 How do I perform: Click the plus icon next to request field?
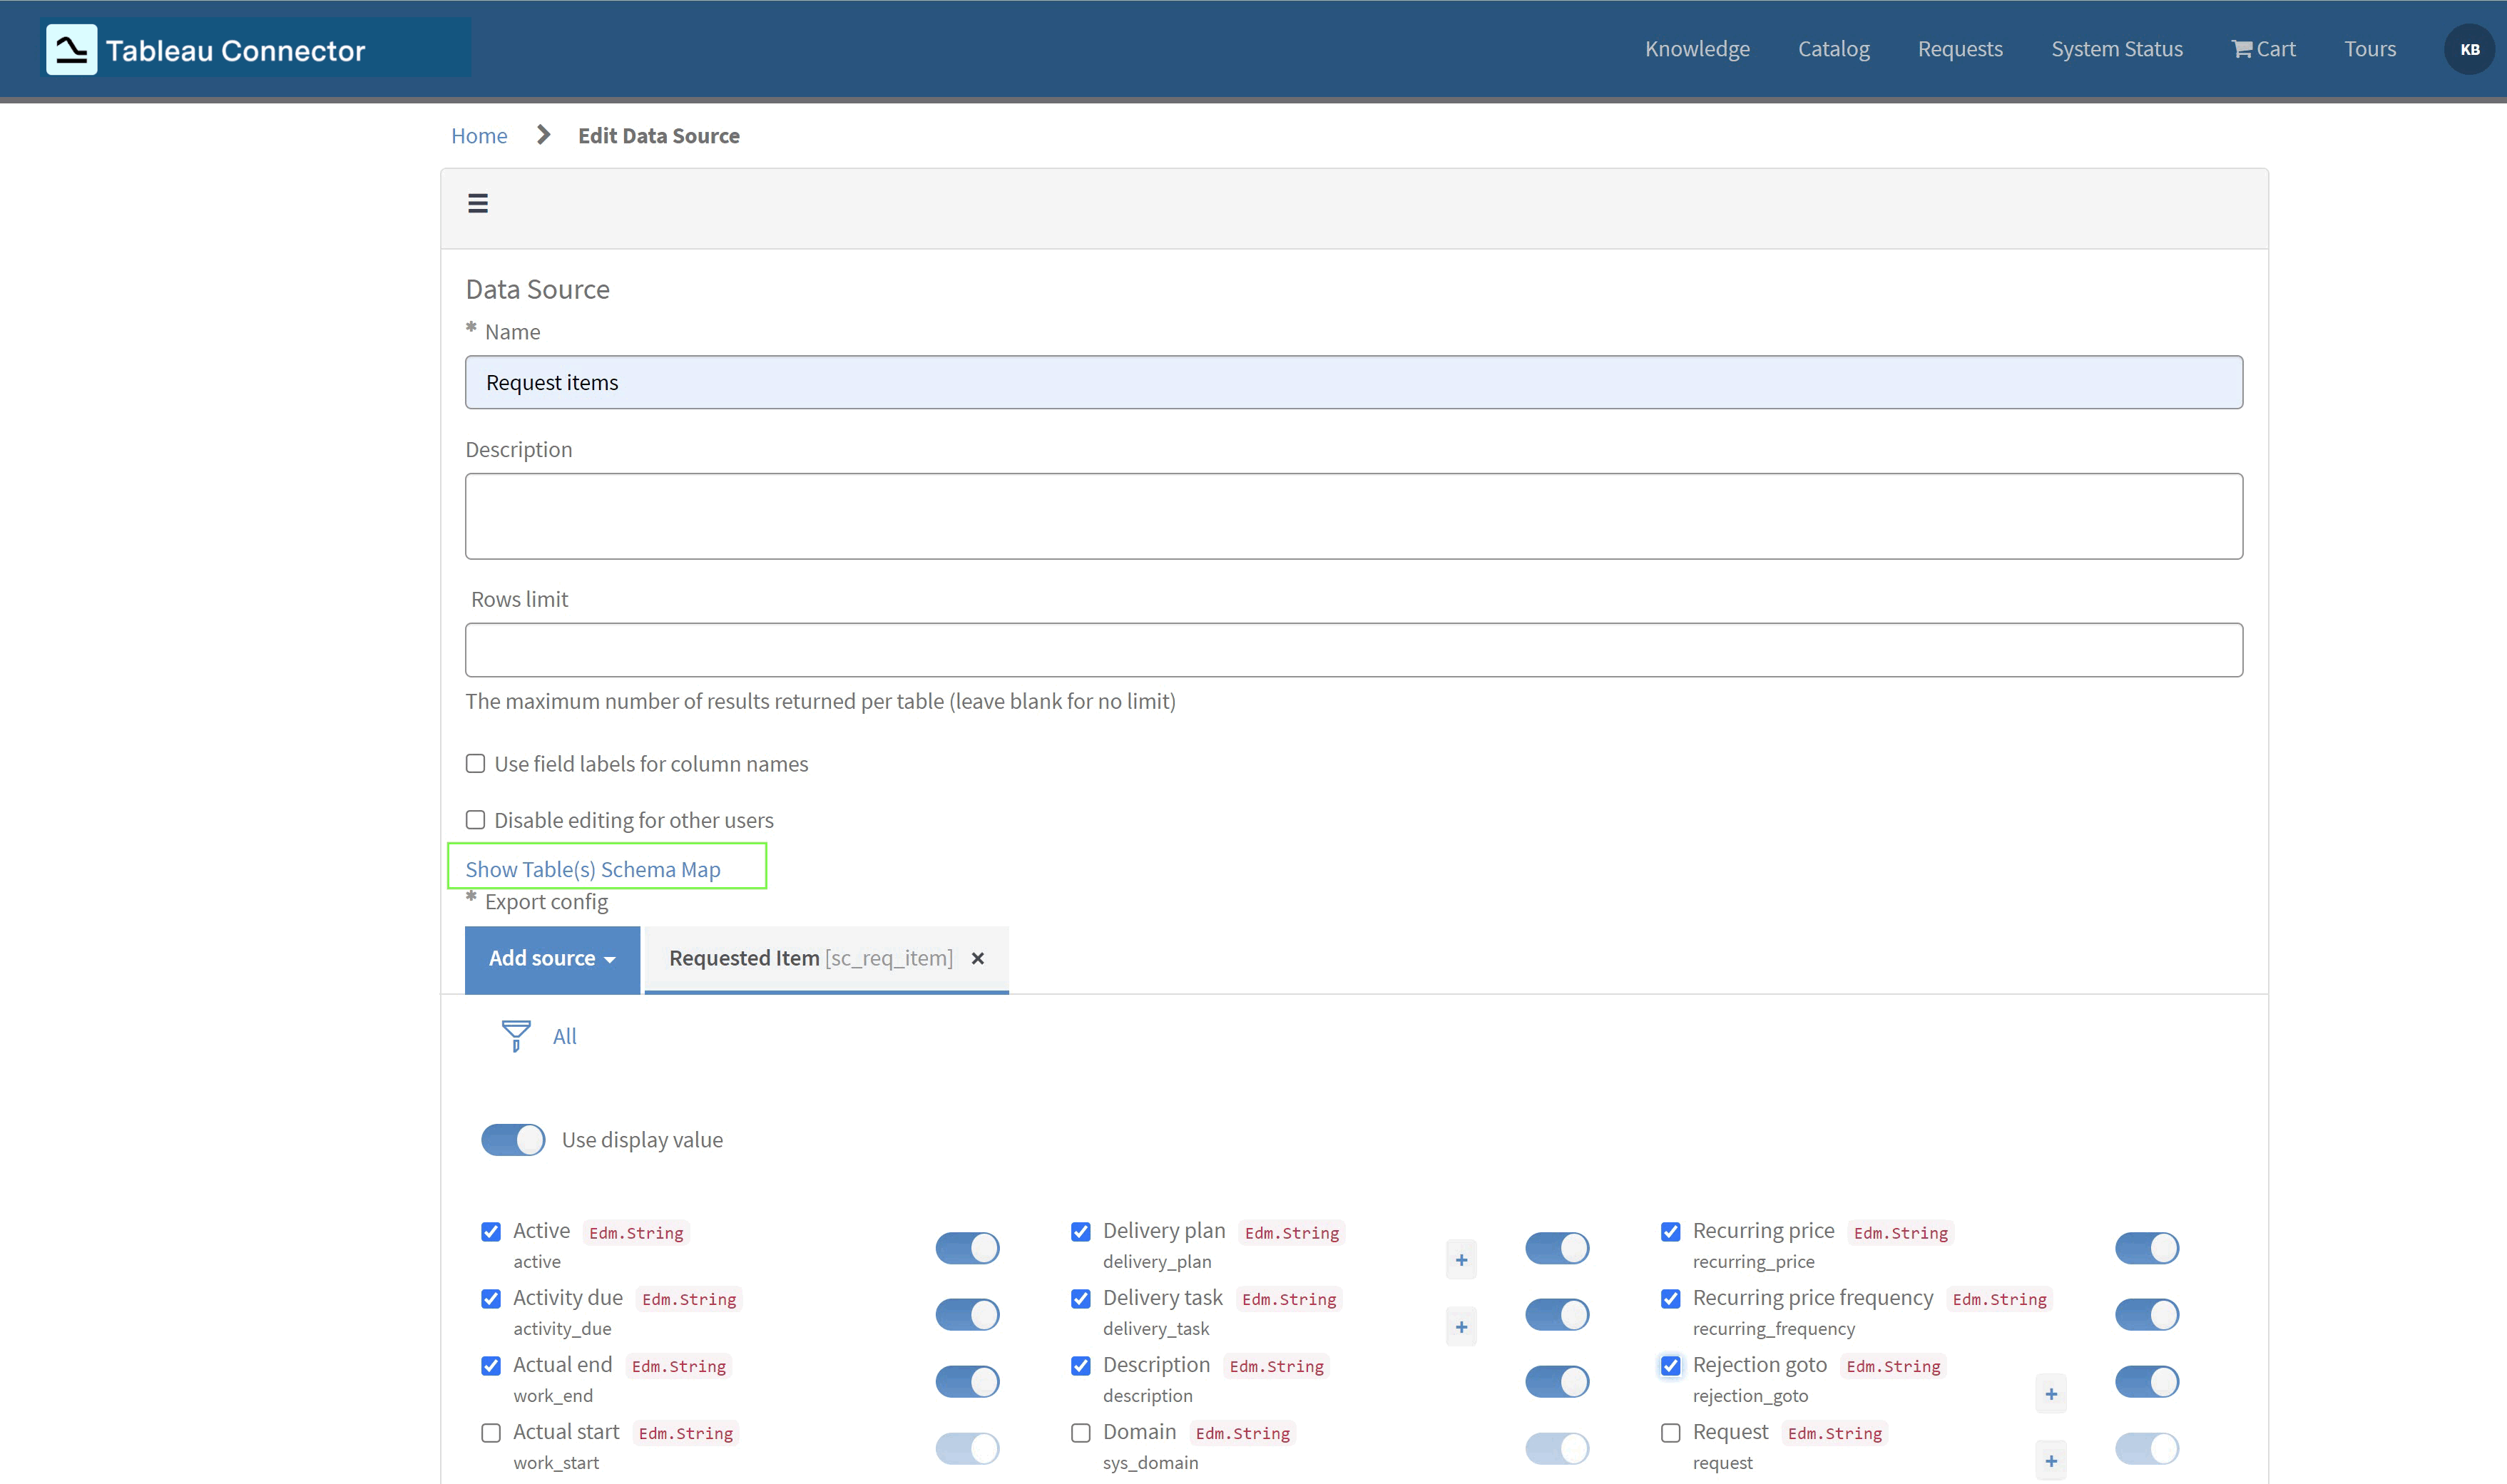pos(2050,1459)
